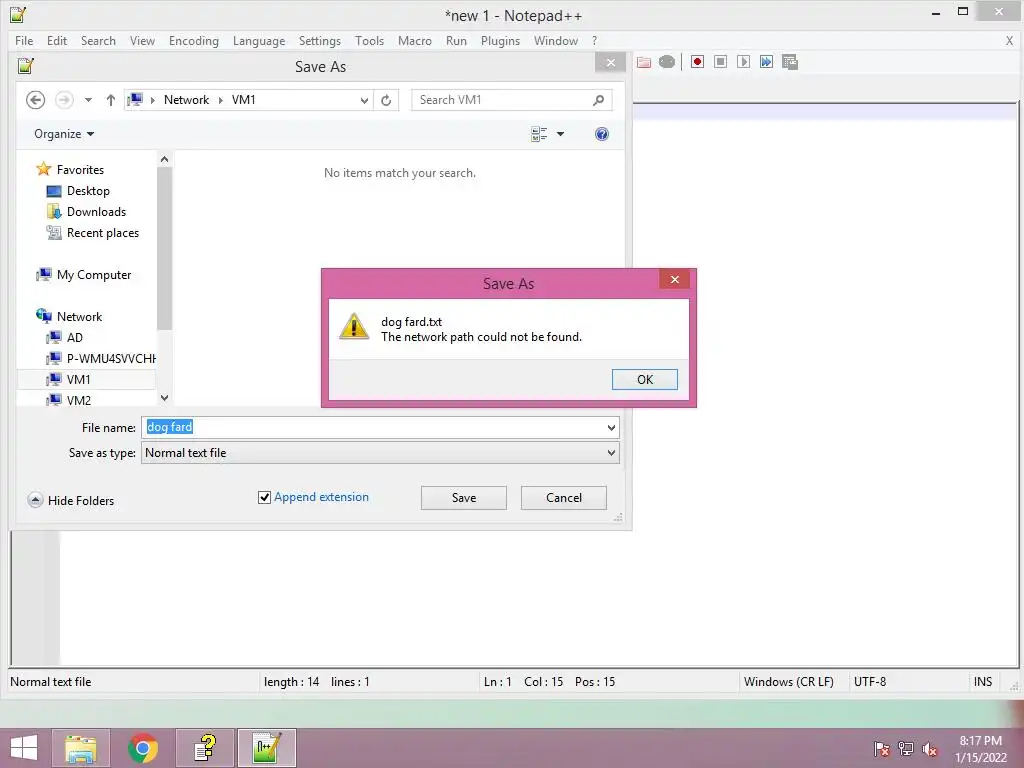Open the Search menu
This screenshot has height=768, width=1024.
tap(98, 40)
